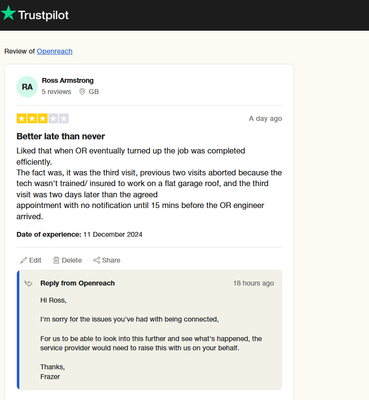Image resolution: width=369 pixels, height=400 pixels.
Task: Select the 'Reply from Openreach' heading
Action: pos(78,283)
